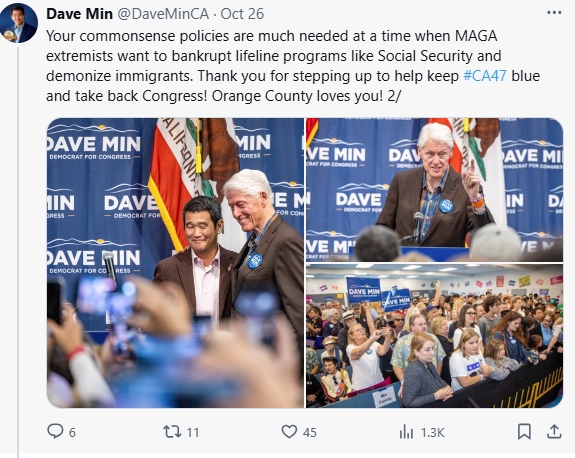Click the reply count 6
The image size is (575, 458).
tap(72, 433)
